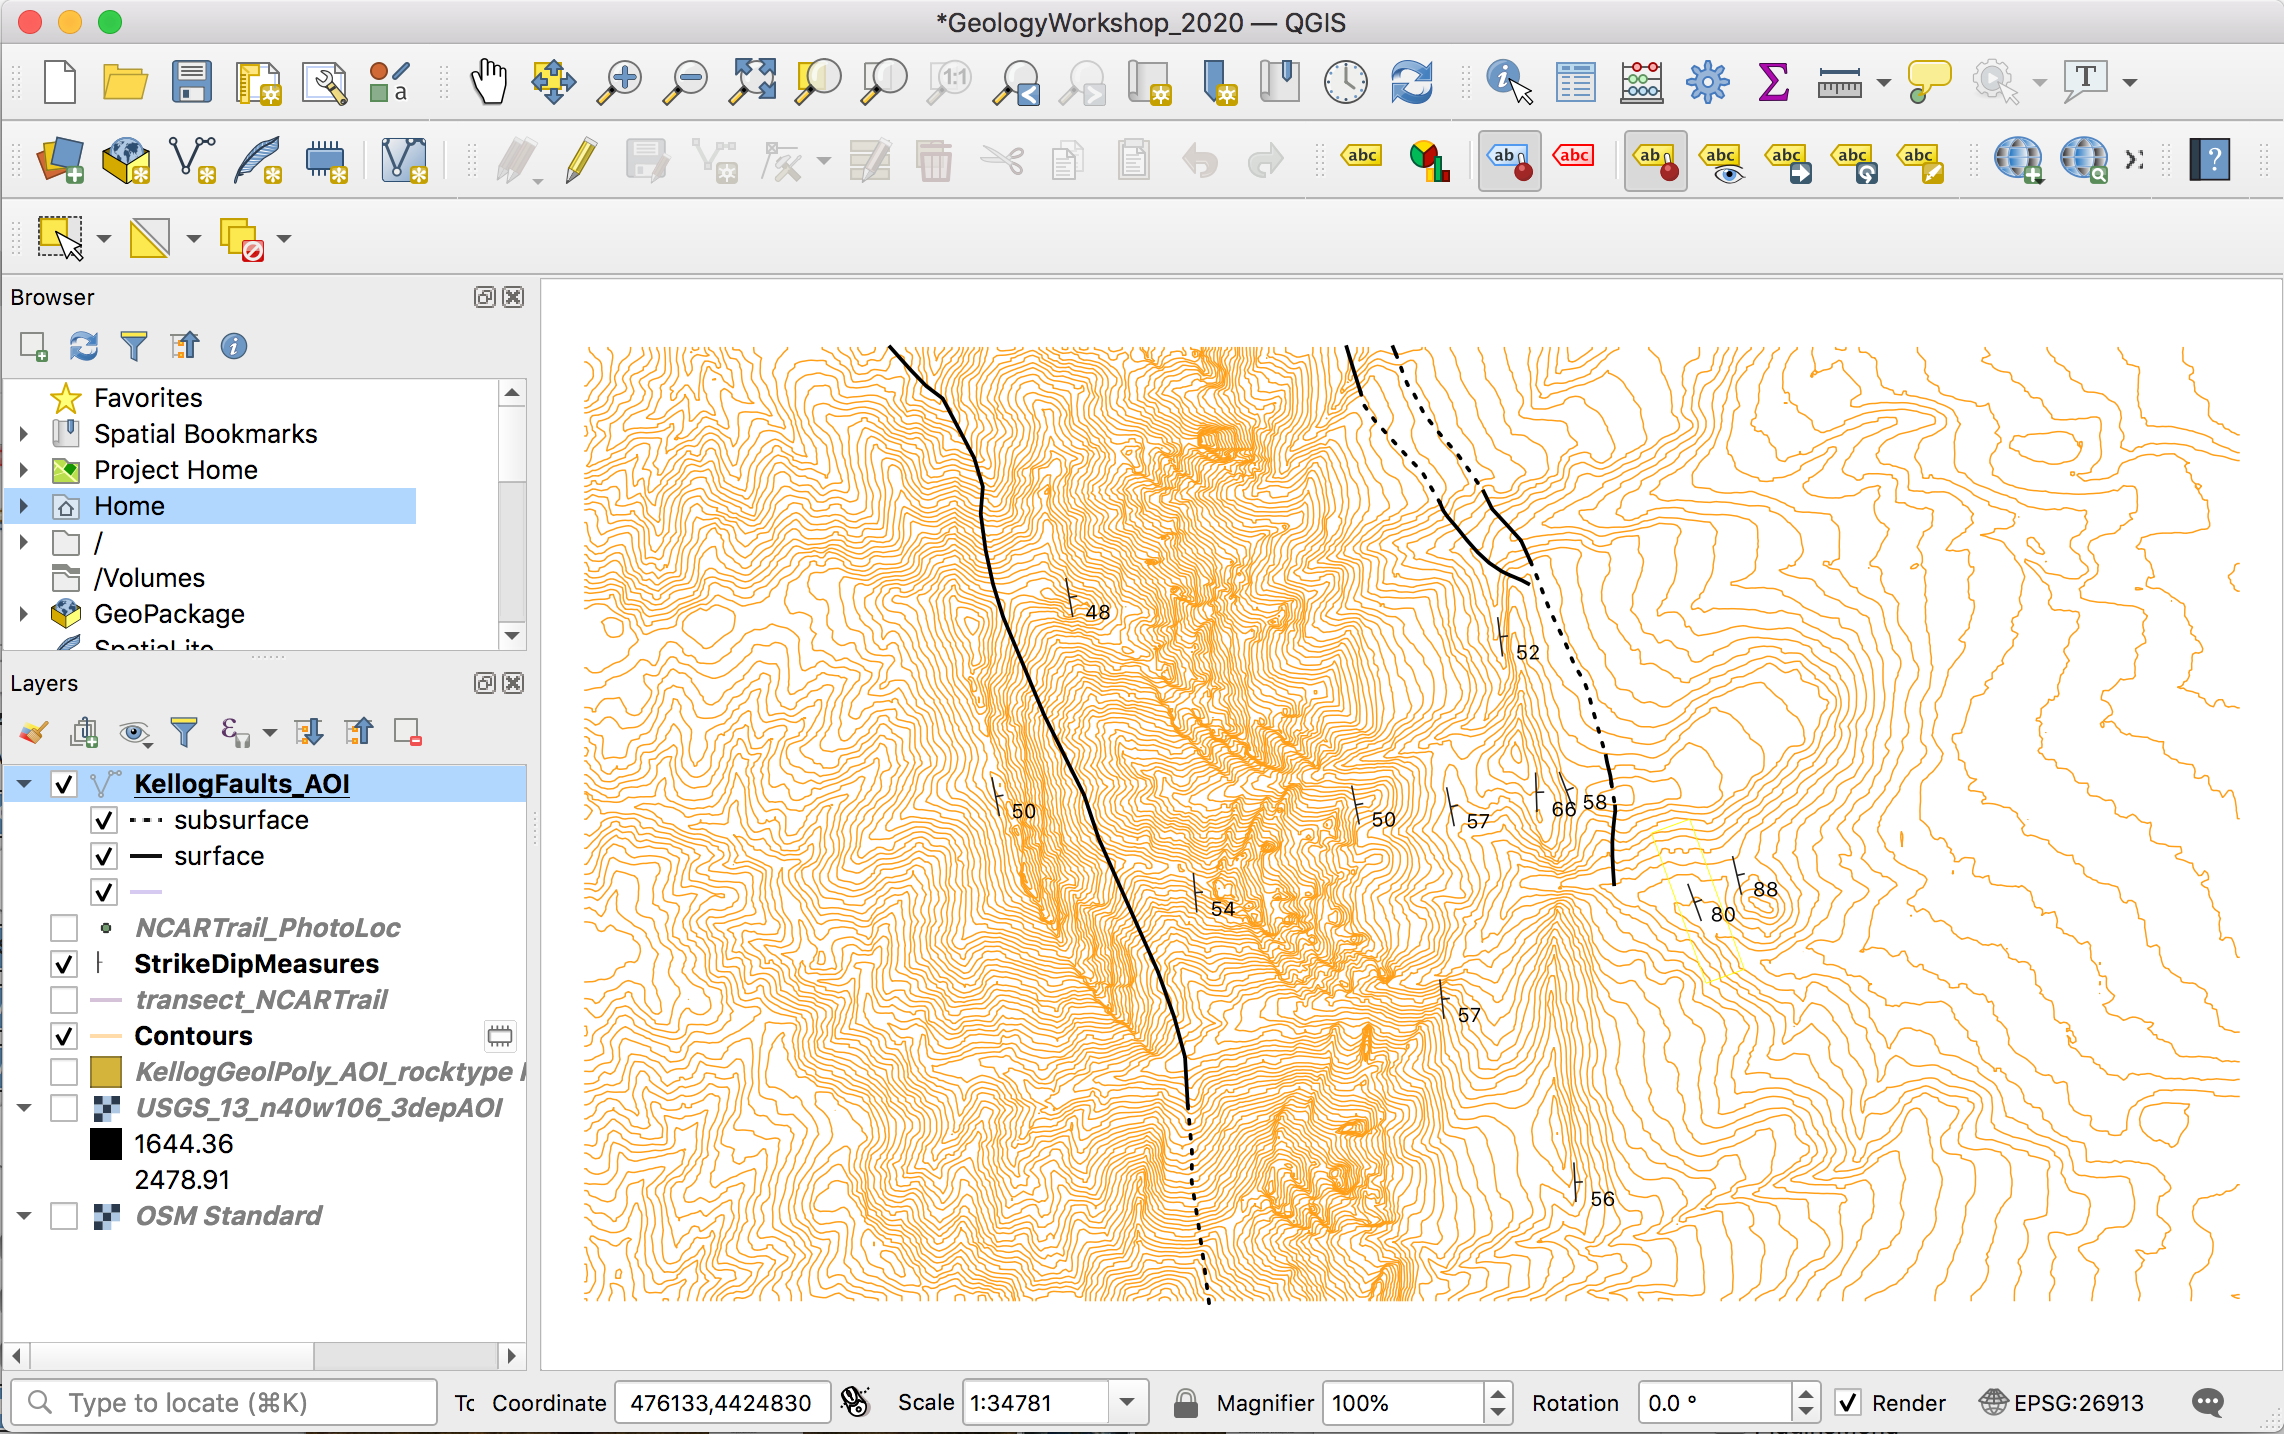The image size is (2284, 1434).
Task: Click the Measure Line ruler tool
Action: pos(1839,84)
